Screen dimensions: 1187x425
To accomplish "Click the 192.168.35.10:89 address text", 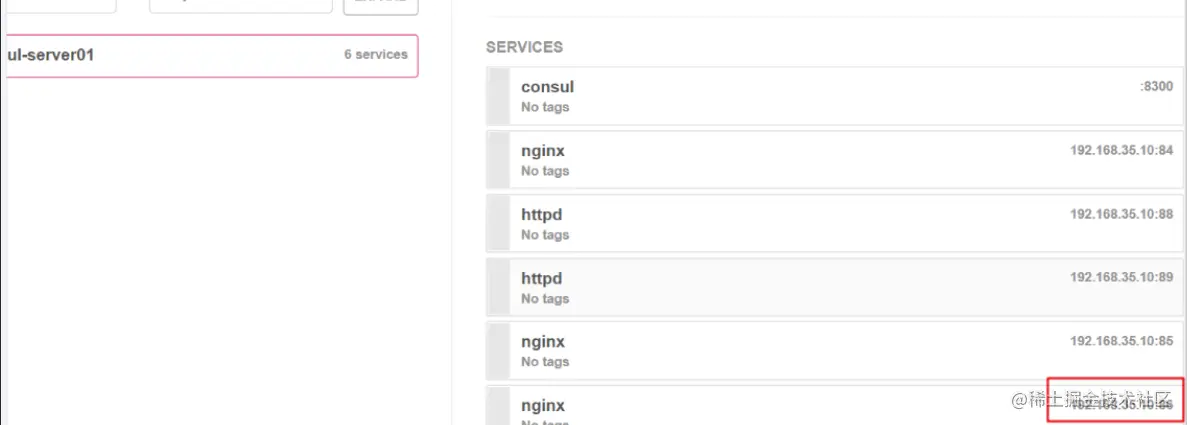I will click(1121, 277).
